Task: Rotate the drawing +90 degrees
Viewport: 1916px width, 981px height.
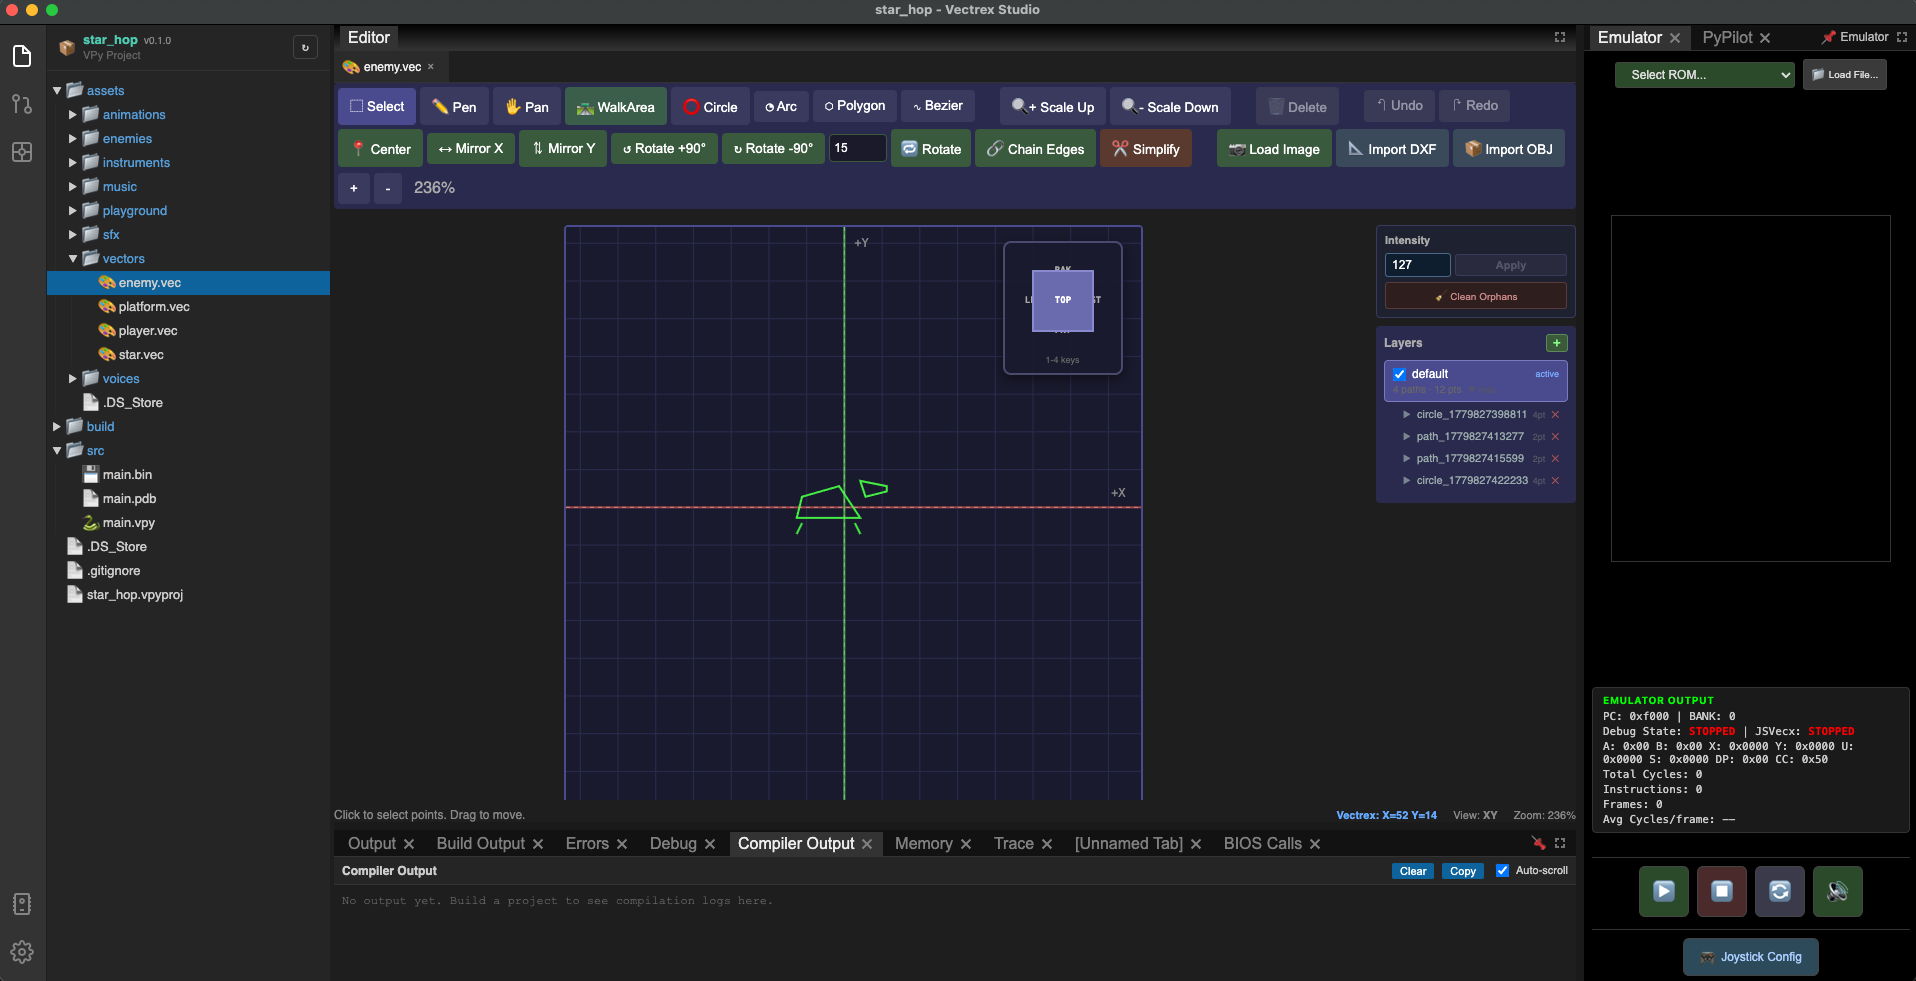Action: click(664, 148)
